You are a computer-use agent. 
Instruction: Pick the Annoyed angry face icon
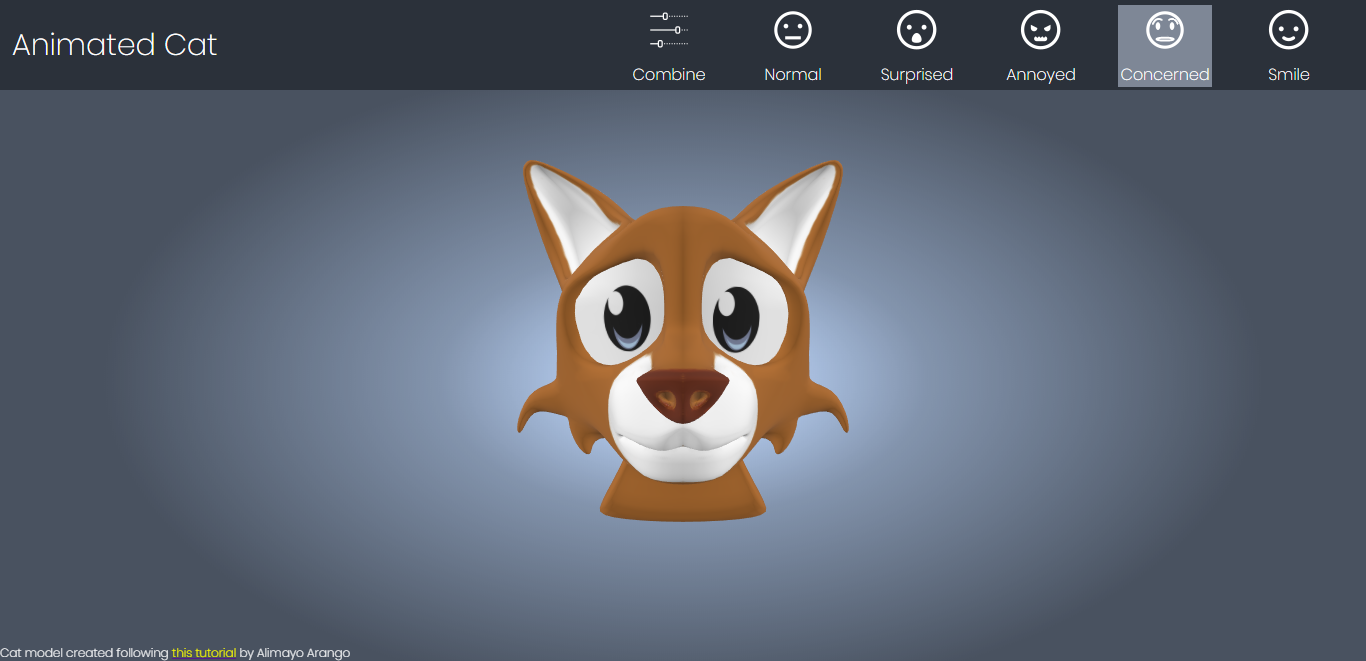1040,30
